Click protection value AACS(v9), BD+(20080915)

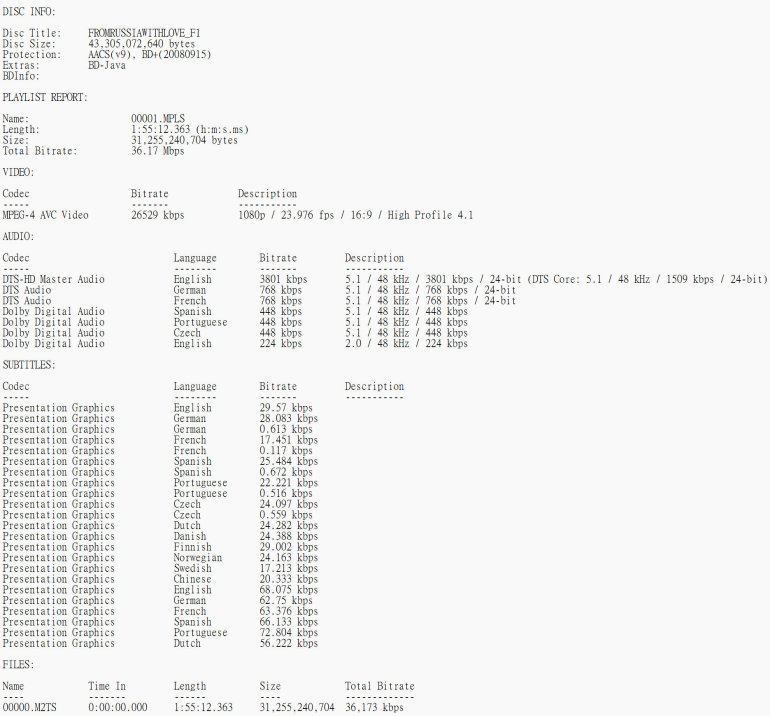[x=149, y=55]
